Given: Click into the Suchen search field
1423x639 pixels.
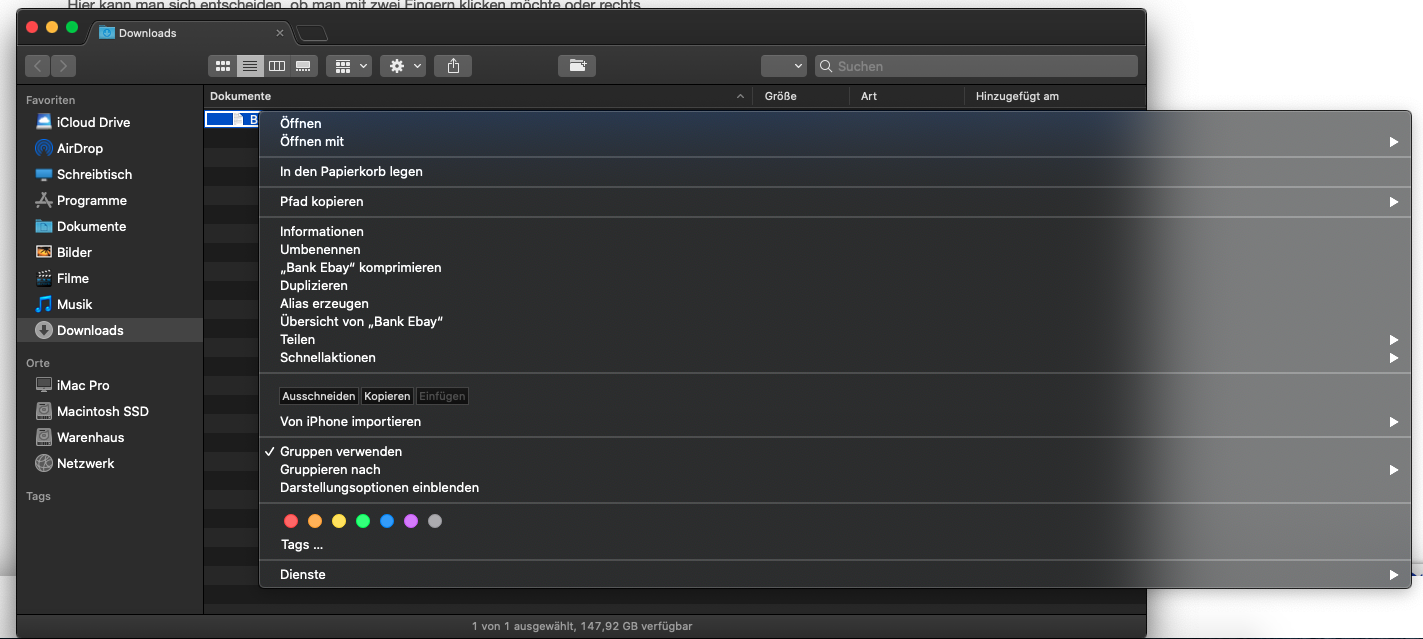Looking at the screenshot, I should point(976,66).
